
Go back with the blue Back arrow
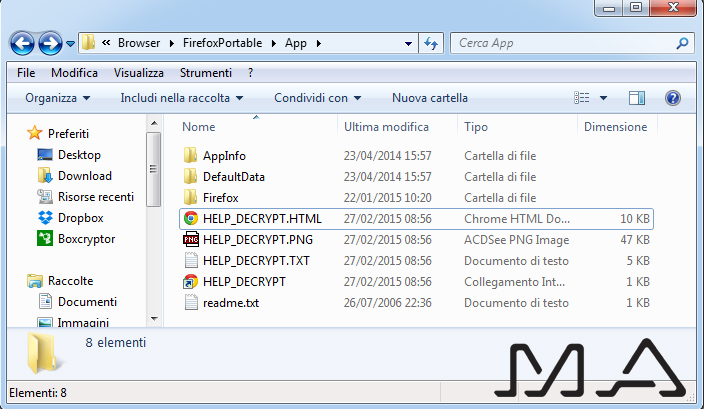point(22,44)
